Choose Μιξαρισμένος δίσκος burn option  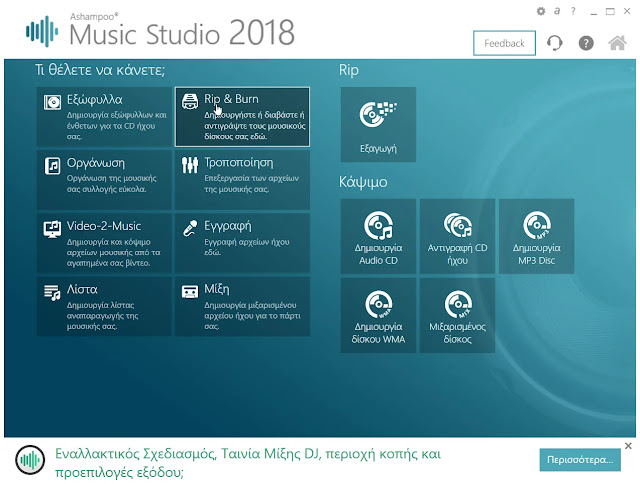pos(458,315)
